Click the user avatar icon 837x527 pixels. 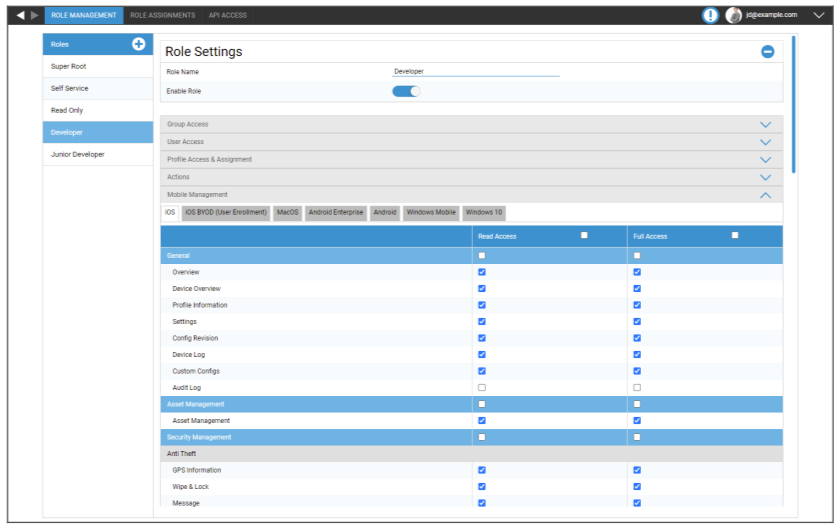coord(734,15)
